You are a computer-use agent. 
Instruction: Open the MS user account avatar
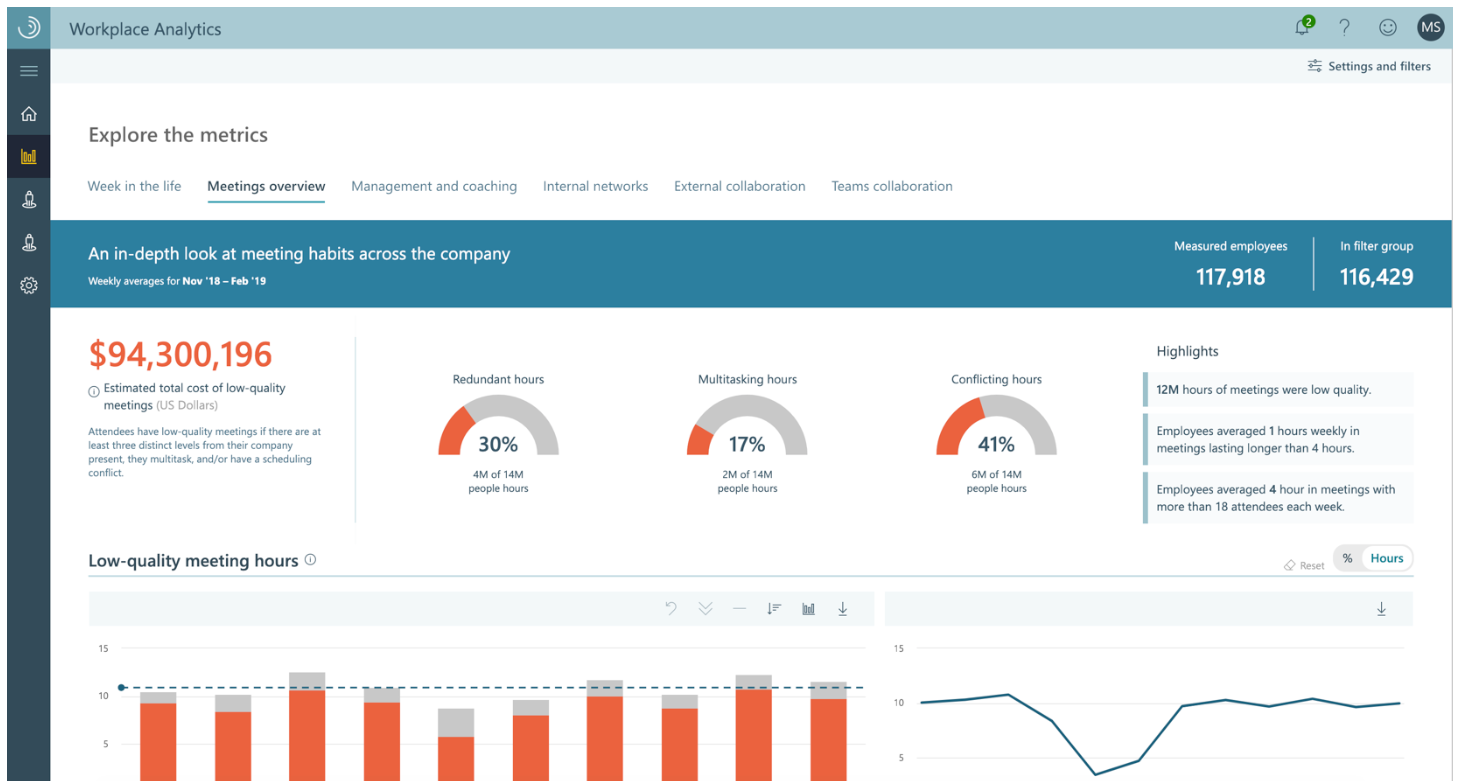1430,28
